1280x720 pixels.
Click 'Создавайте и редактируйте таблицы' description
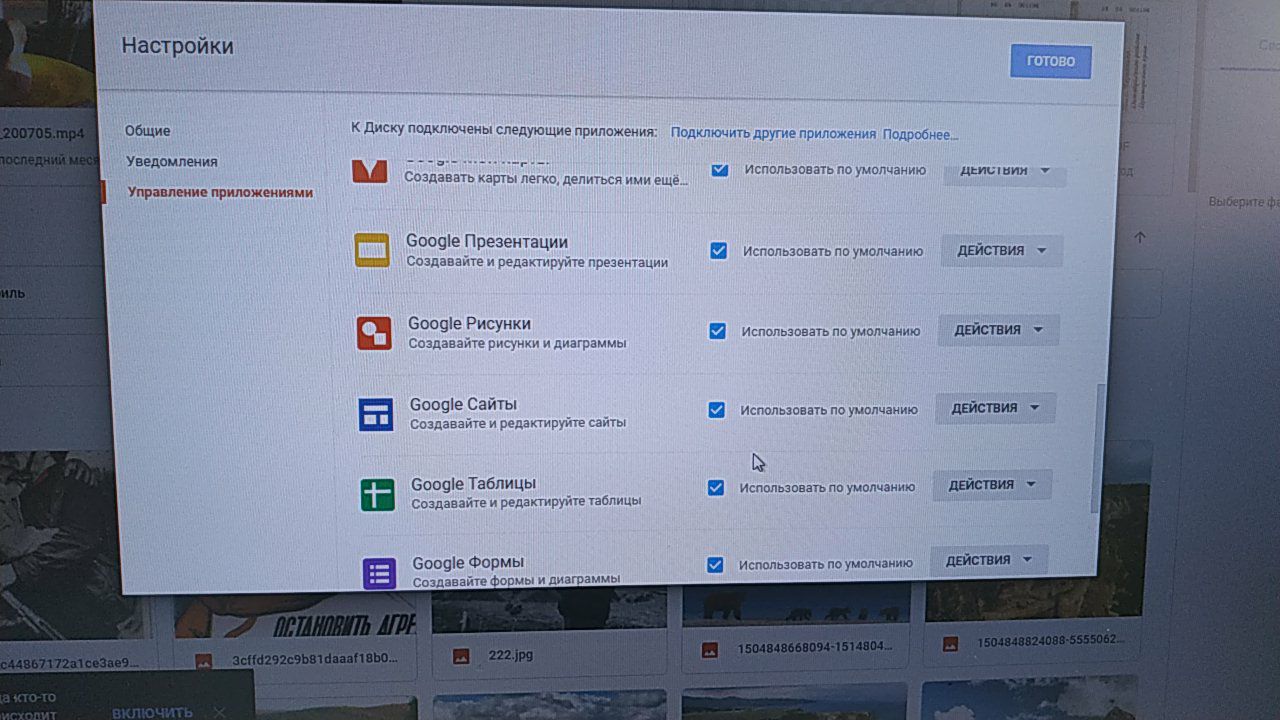[x=526, y=502]
